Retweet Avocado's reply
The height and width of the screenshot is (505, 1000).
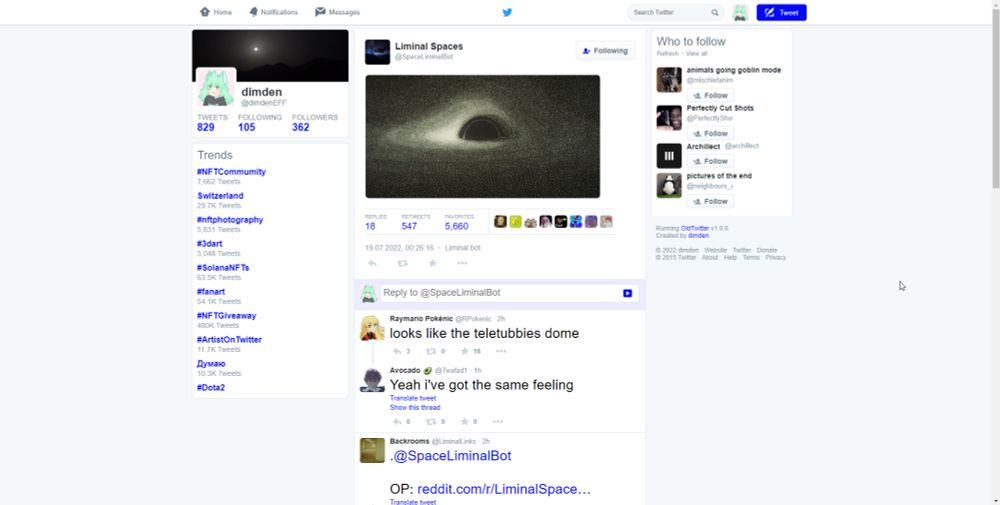pyautogui.click(x=430, y=421)
